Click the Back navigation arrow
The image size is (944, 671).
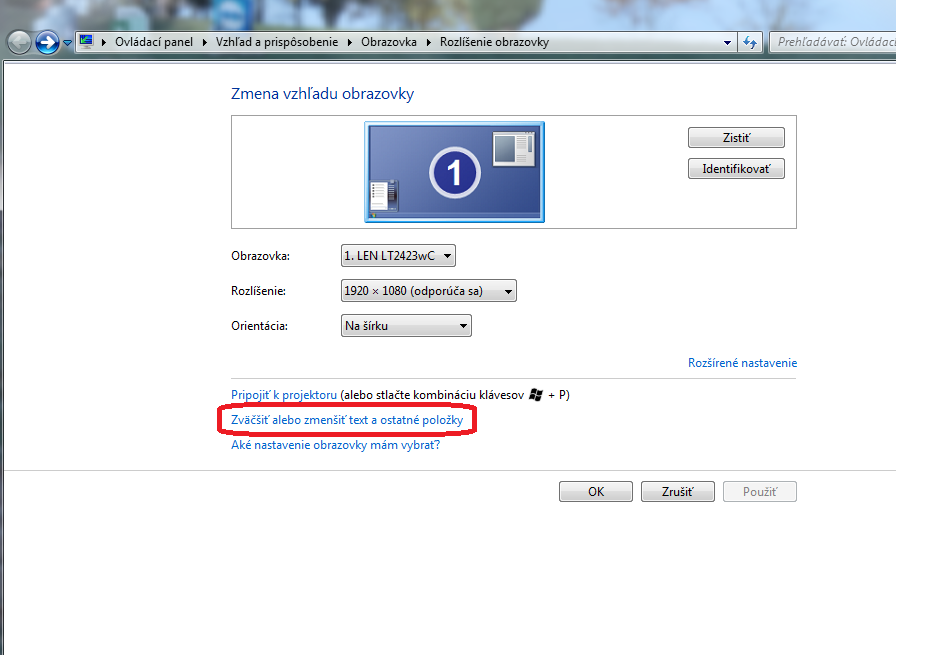point(19,42)
